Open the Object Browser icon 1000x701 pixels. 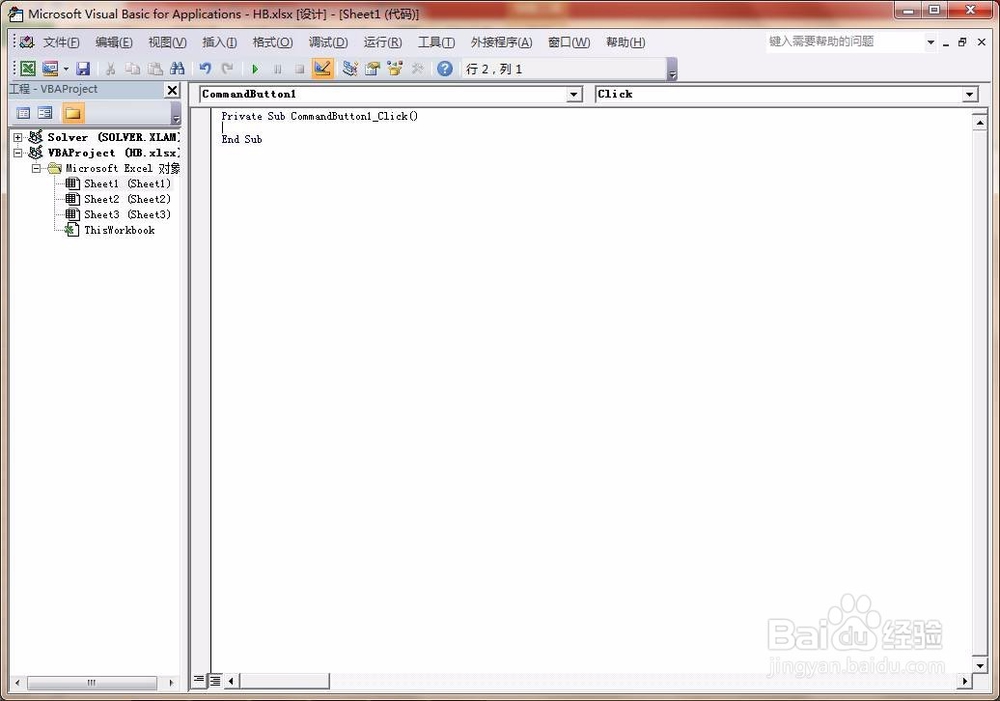pyautogui.click(x=395, y=68)
